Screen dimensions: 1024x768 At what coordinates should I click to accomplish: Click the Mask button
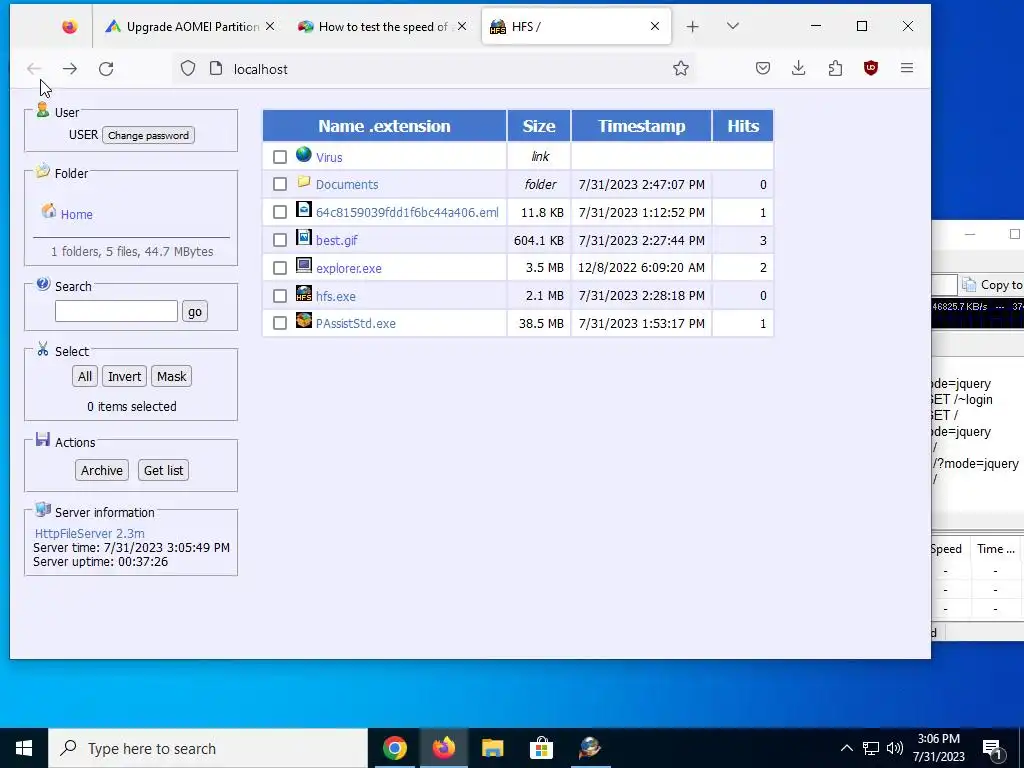point(172,376)
